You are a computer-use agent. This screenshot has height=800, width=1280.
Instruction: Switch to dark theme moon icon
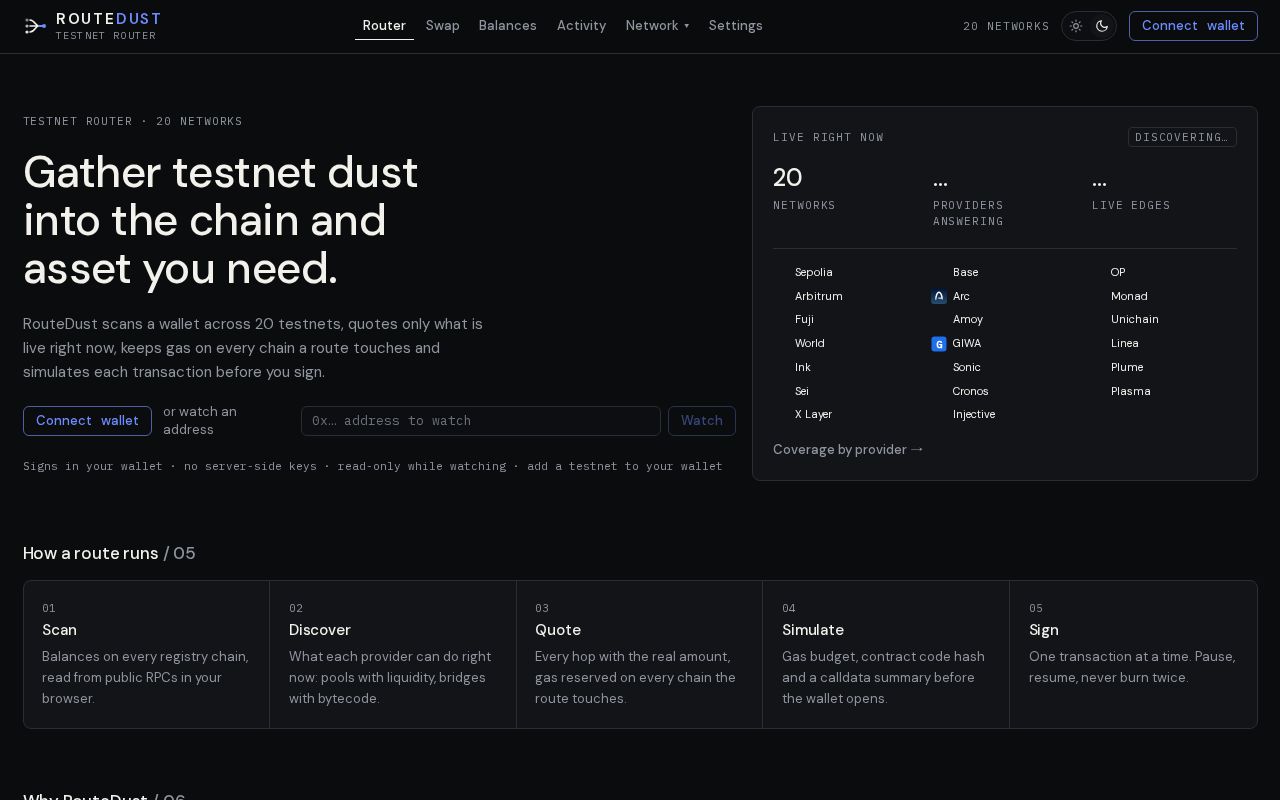pyautogui.click(x=1102, y=26)
